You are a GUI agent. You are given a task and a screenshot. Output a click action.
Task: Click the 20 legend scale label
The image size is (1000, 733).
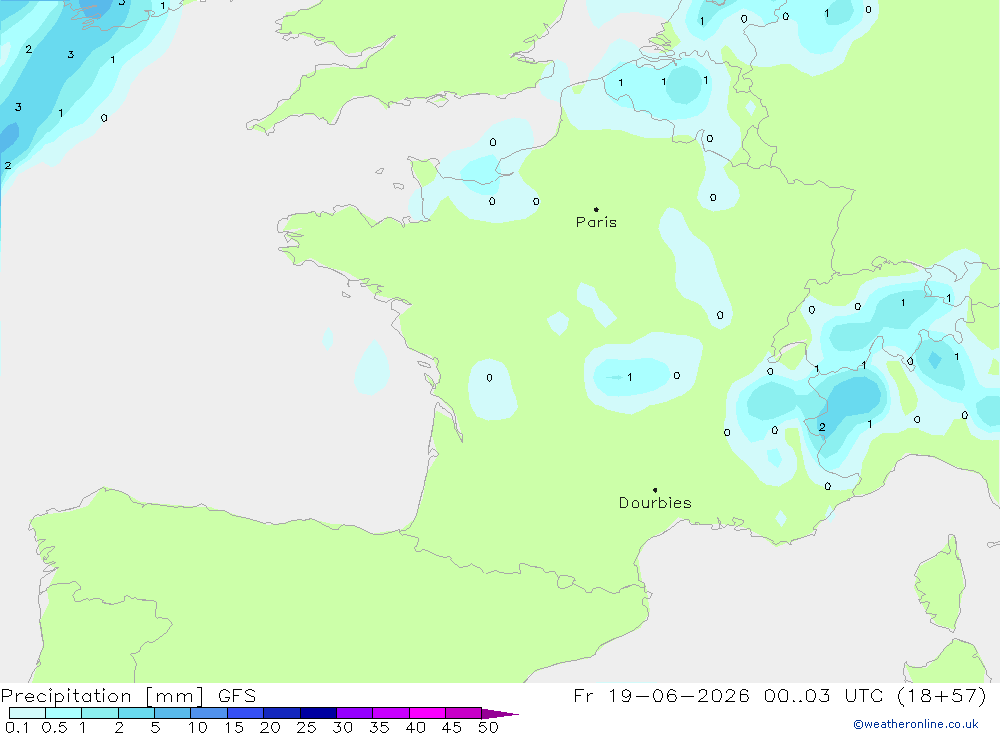click(270, 727)
